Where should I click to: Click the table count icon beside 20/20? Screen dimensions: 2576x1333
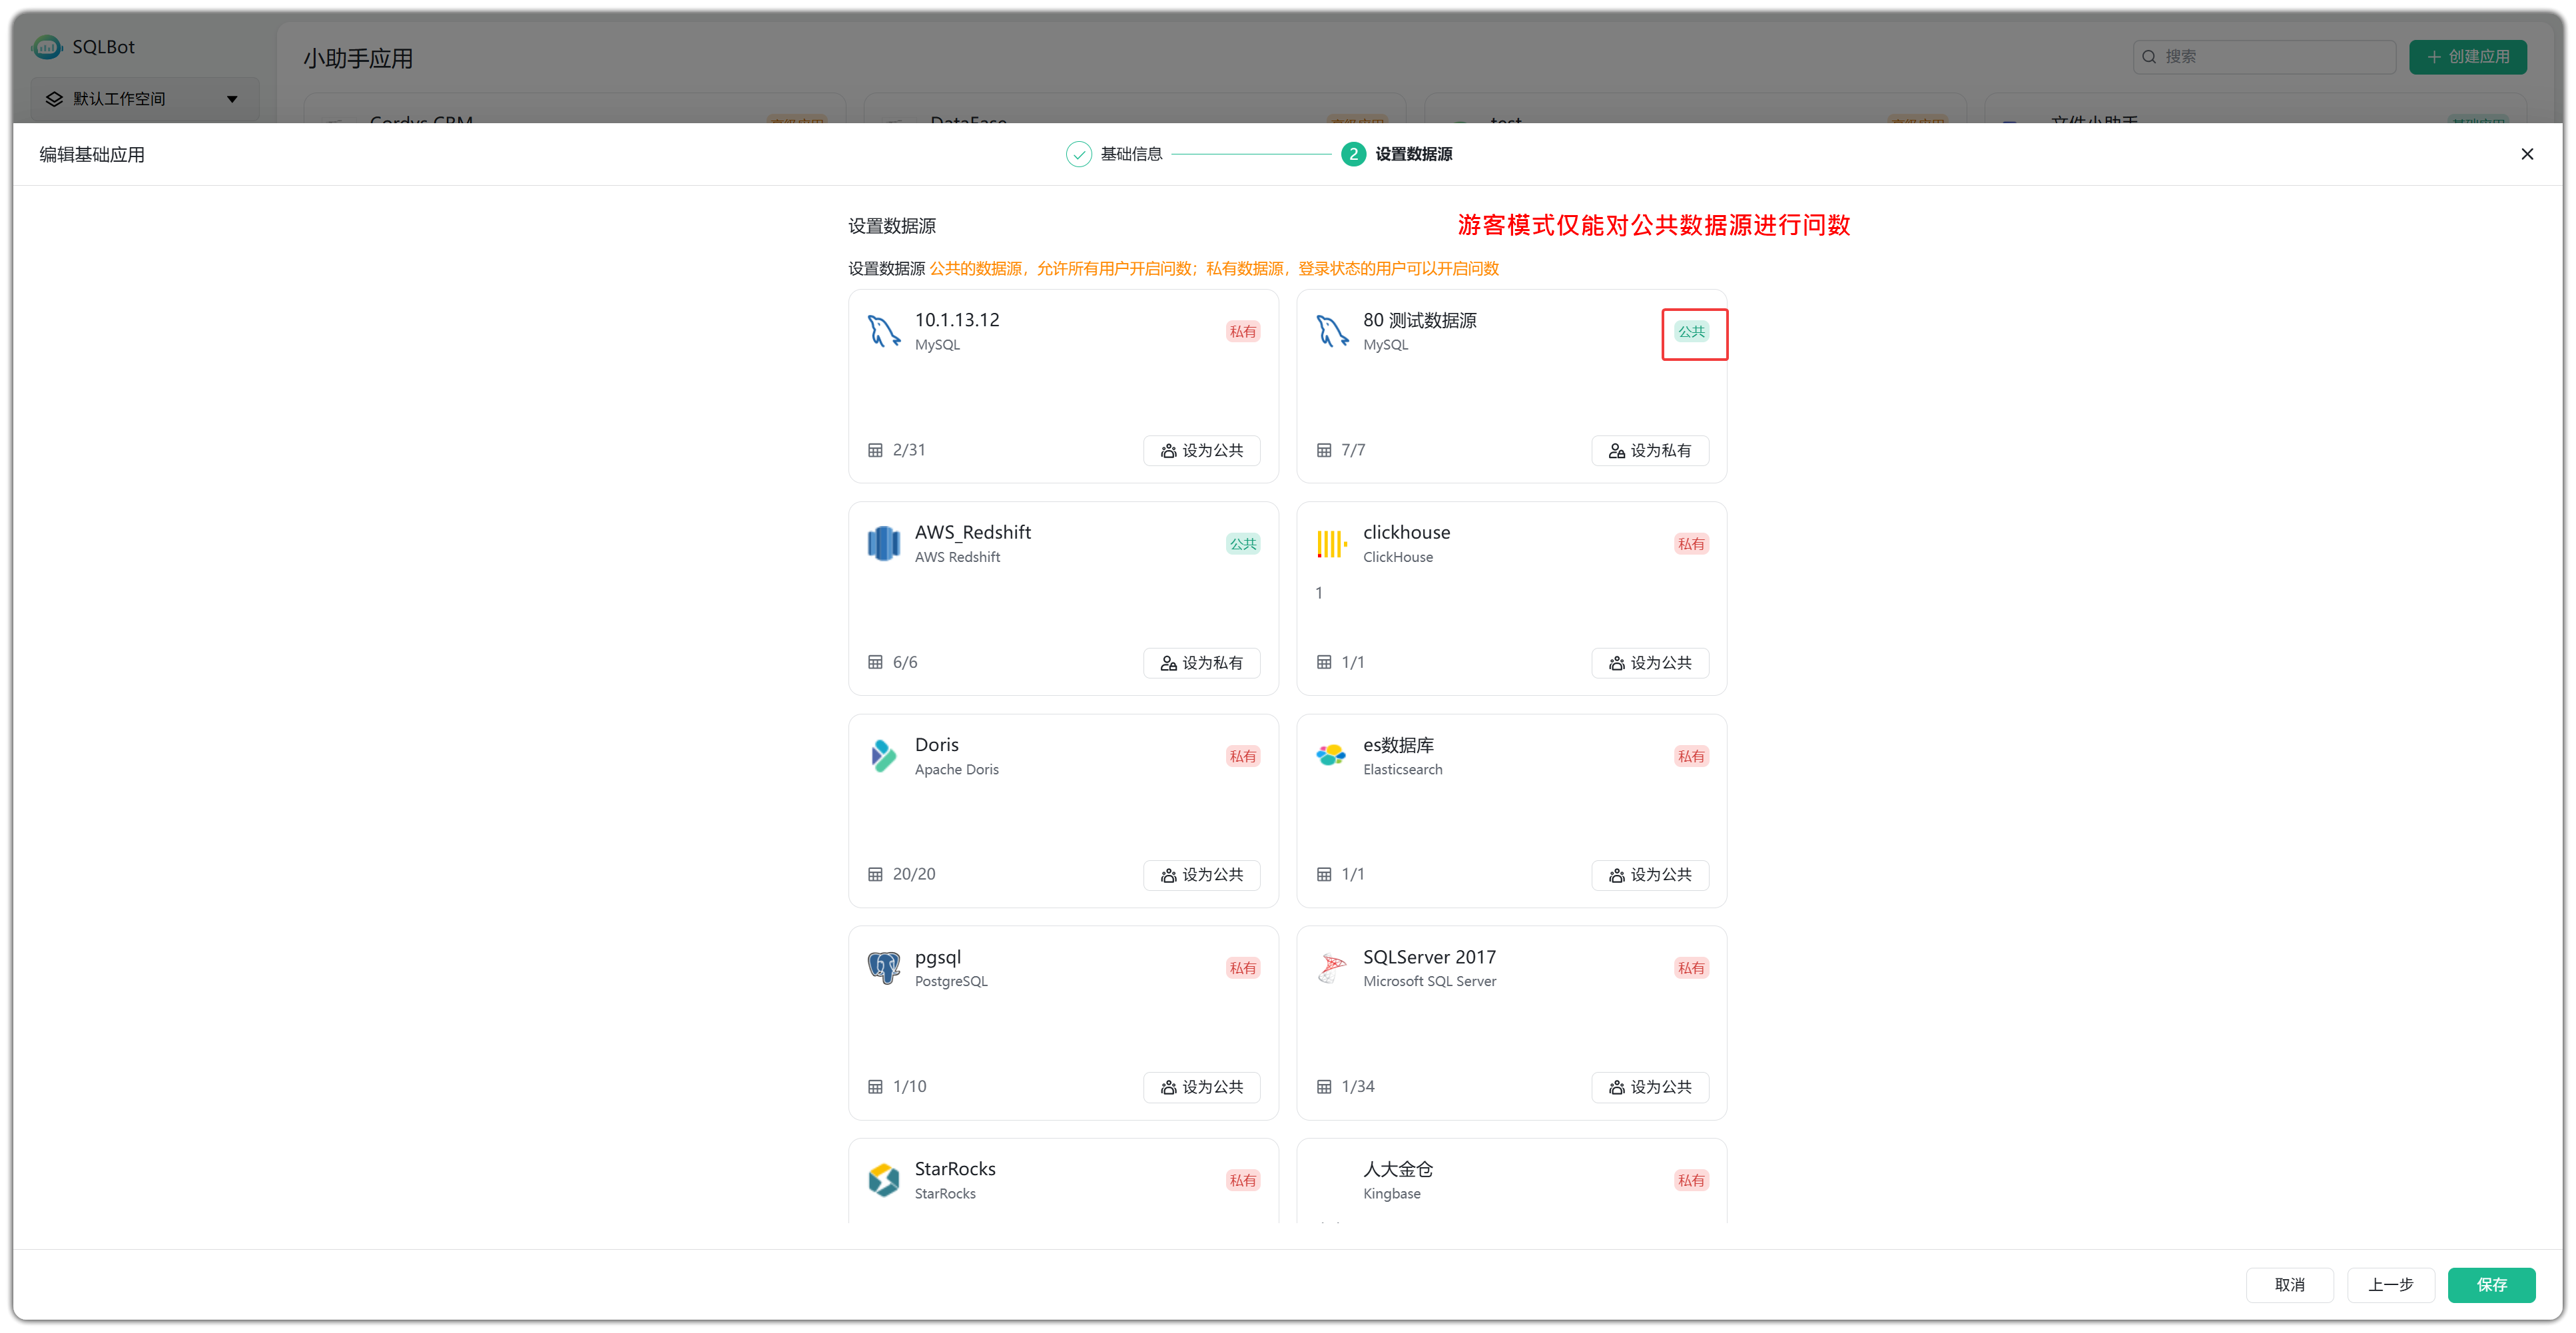click(875, 874)
